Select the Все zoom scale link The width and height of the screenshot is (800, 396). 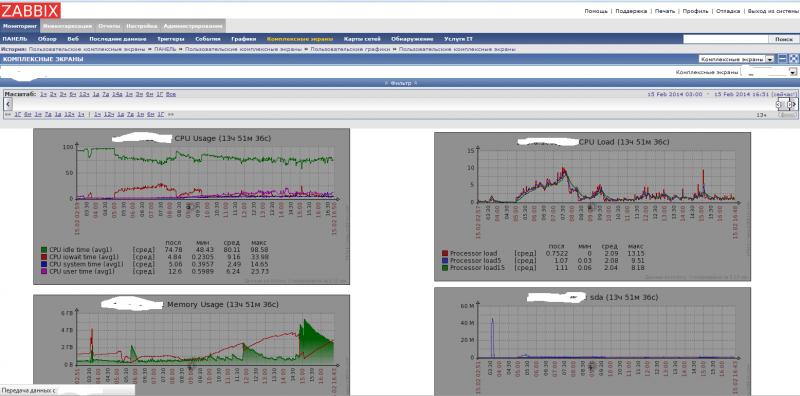pyautogui.click(x=171, y=94)
